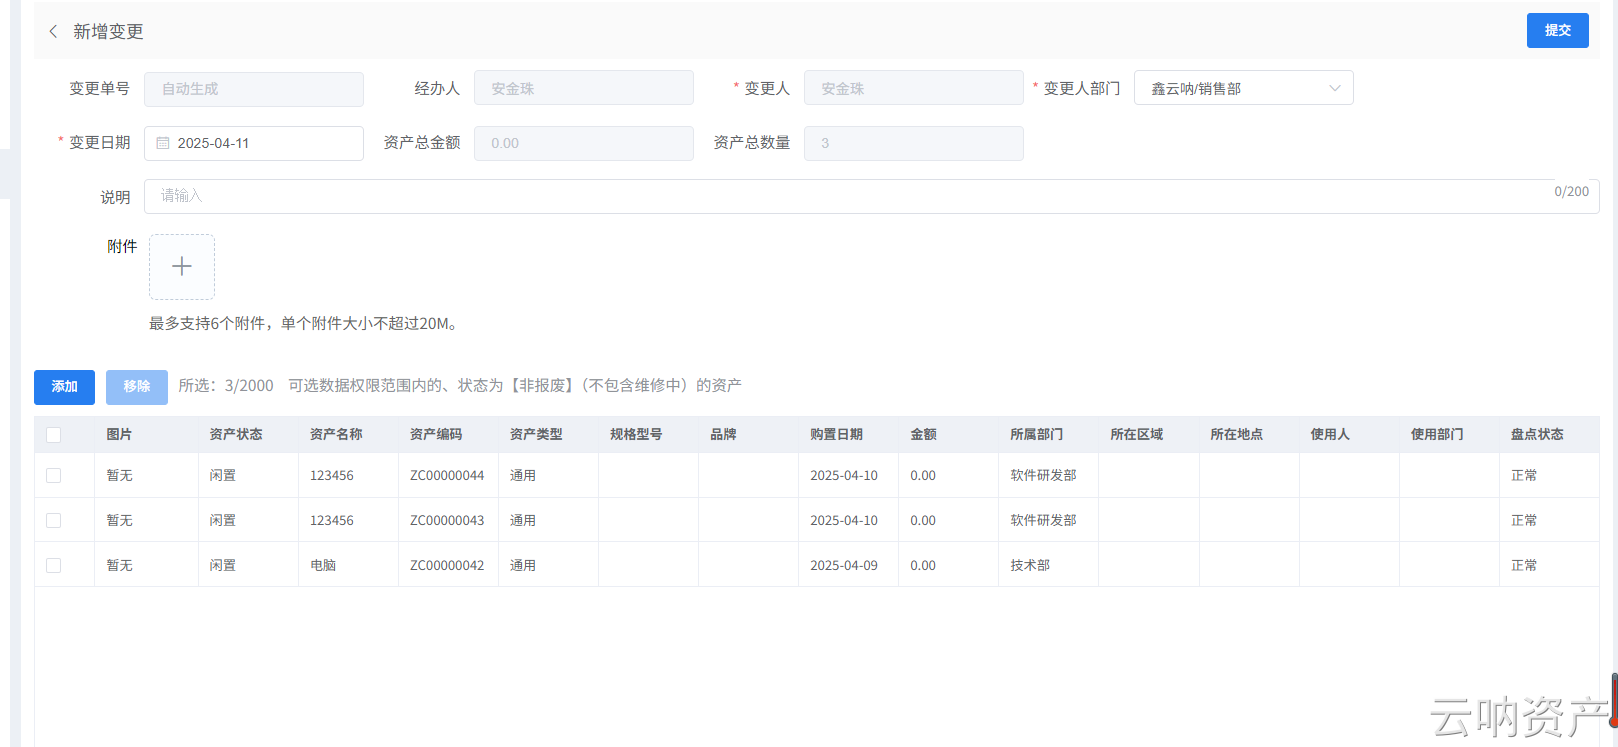Screen dimensions: 1618x747
Task: Click 正常 status in ZC00000044 row
Action: (1524, 476)
